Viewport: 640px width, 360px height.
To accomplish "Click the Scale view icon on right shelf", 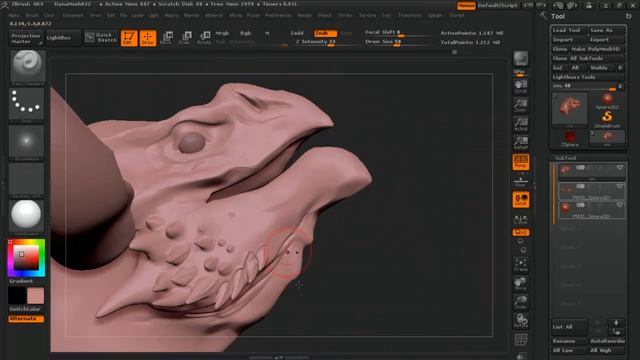I will click(x=520, y=303).
